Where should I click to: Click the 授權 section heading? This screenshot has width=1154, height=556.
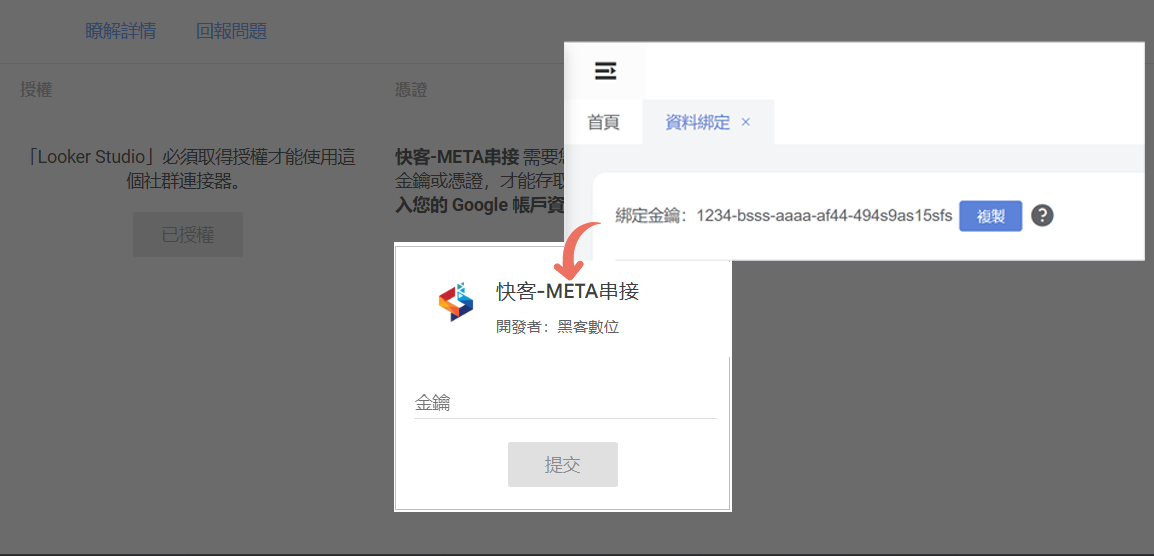[36, 90]
